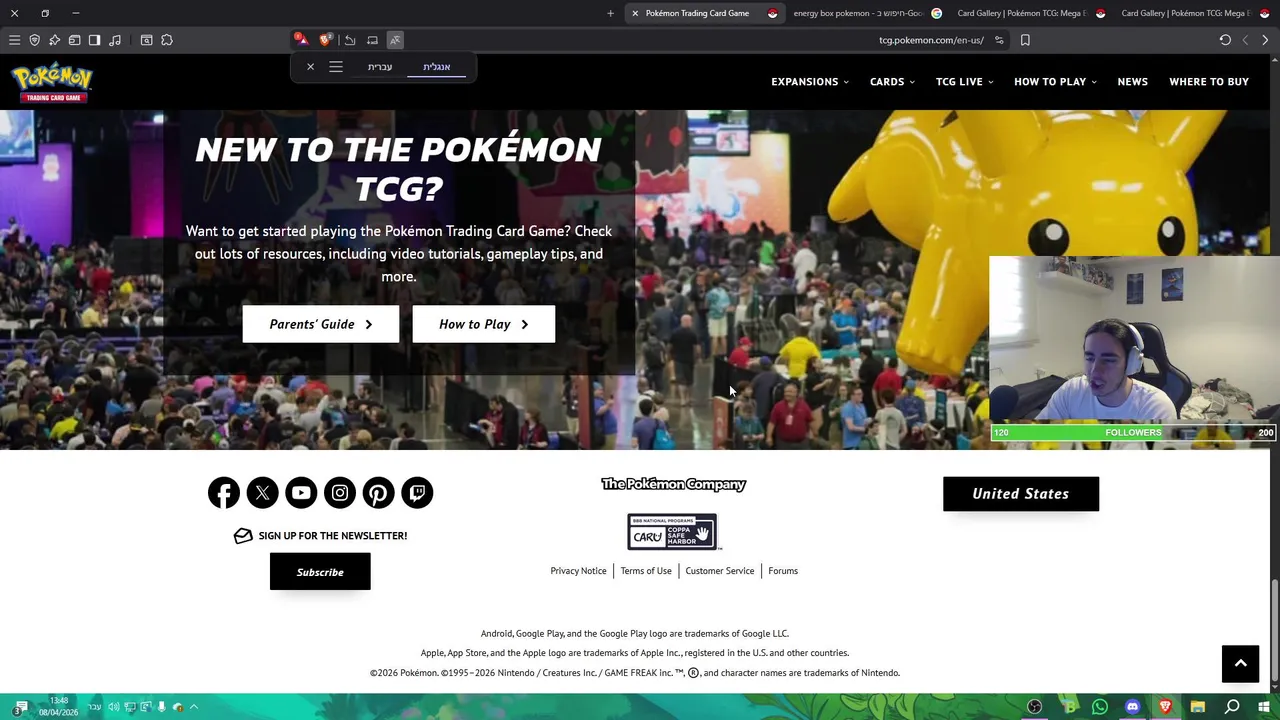Open site settings icon in address bar
The image size is (1280, 720).
(x=999, y=40)
